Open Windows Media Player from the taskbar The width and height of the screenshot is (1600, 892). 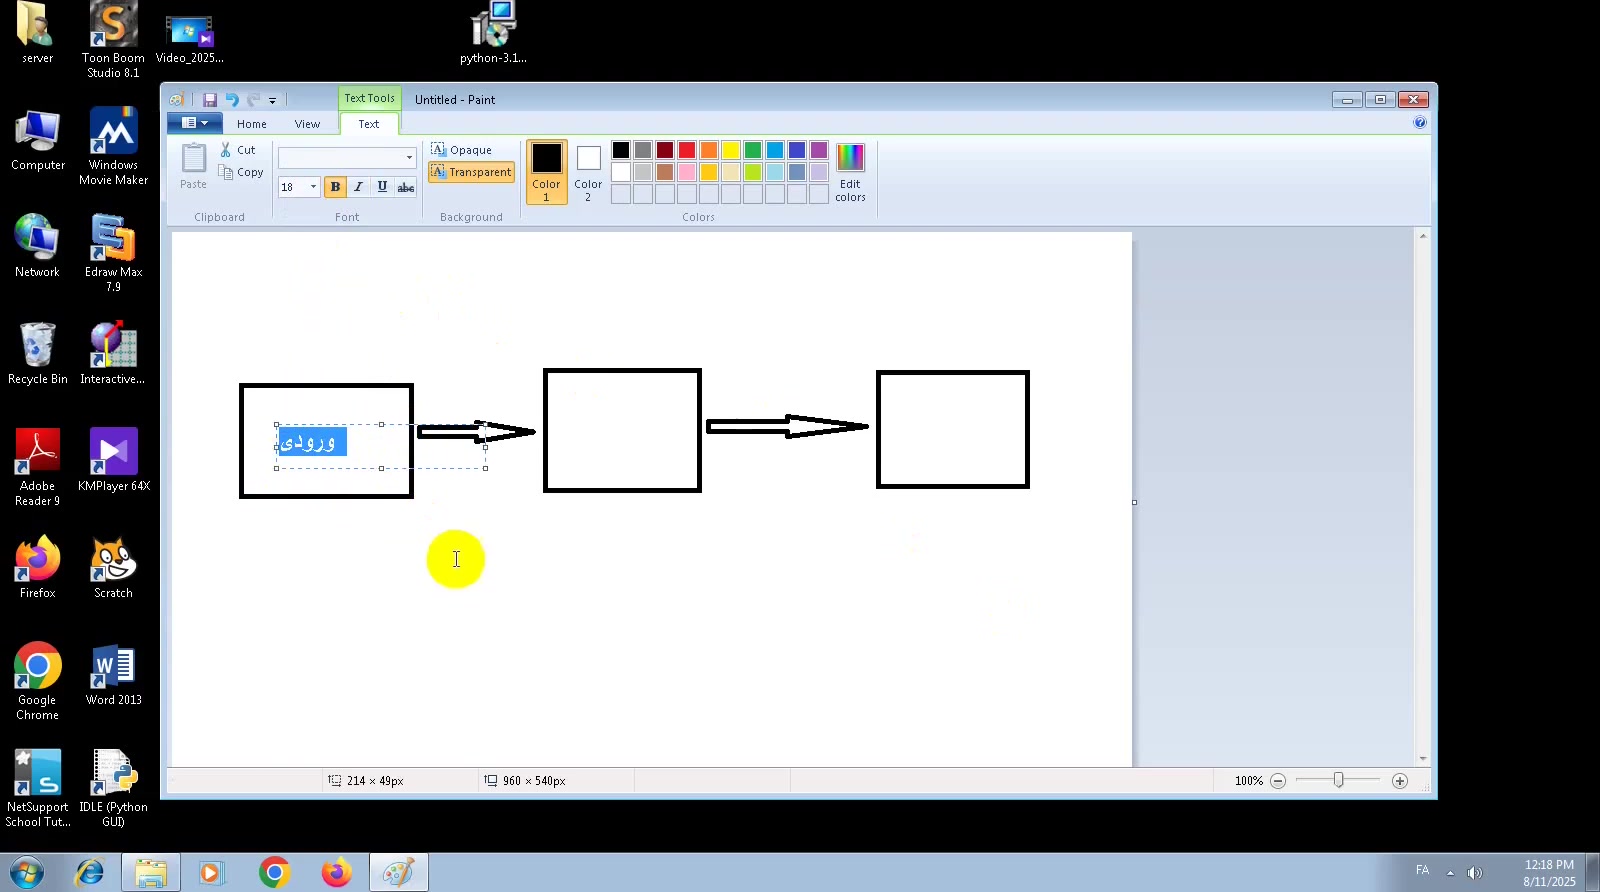[210, 873]
